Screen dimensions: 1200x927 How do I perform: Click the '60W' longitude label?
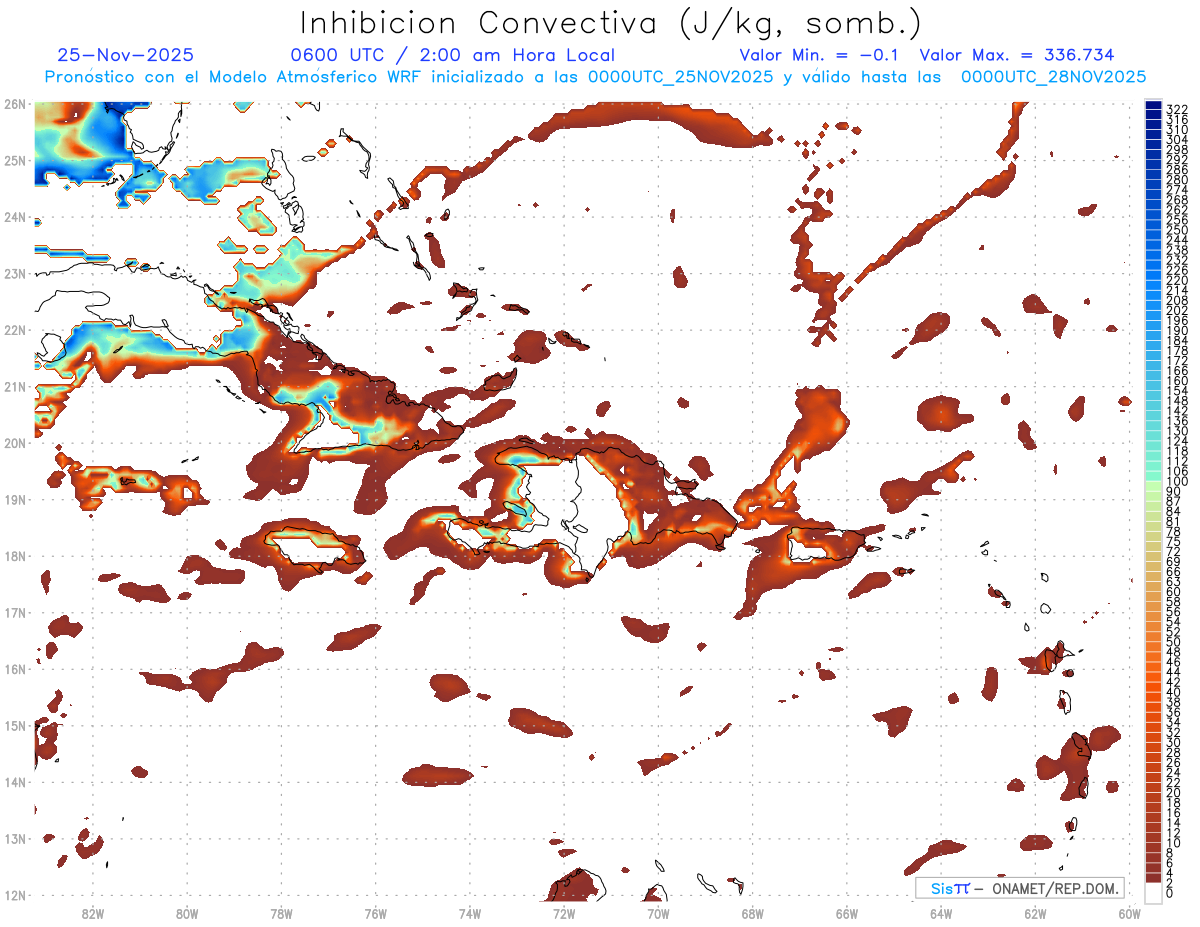pyautogui.click(x=1129, y=913)
